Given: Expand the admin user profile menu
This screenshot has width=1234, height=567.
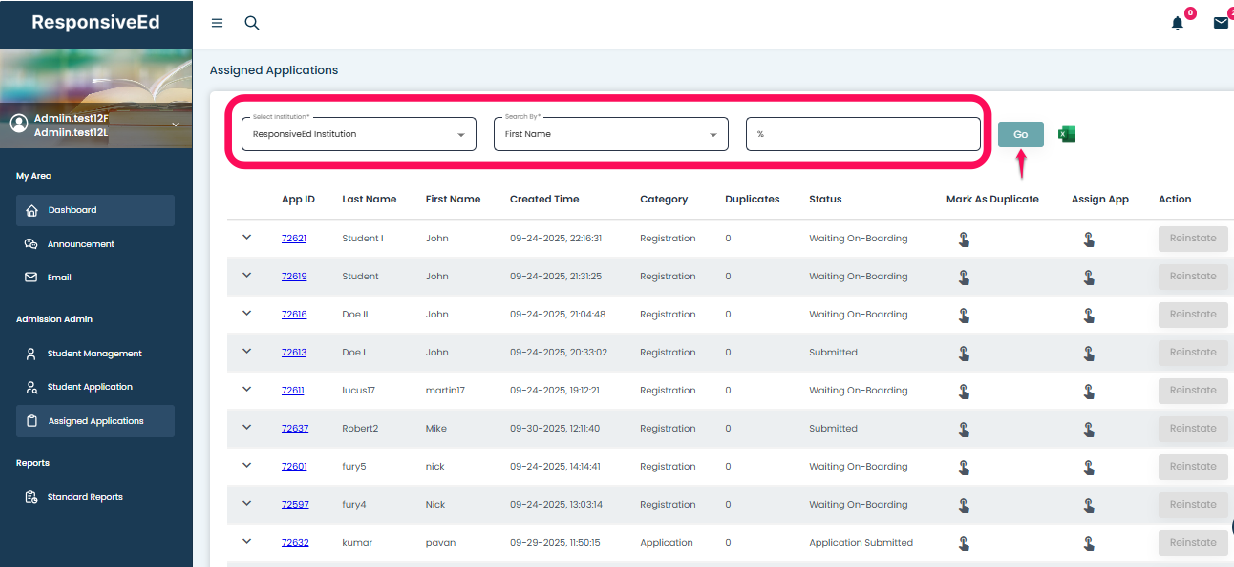Looking at the screenshot, I should [x=176, y=124].
